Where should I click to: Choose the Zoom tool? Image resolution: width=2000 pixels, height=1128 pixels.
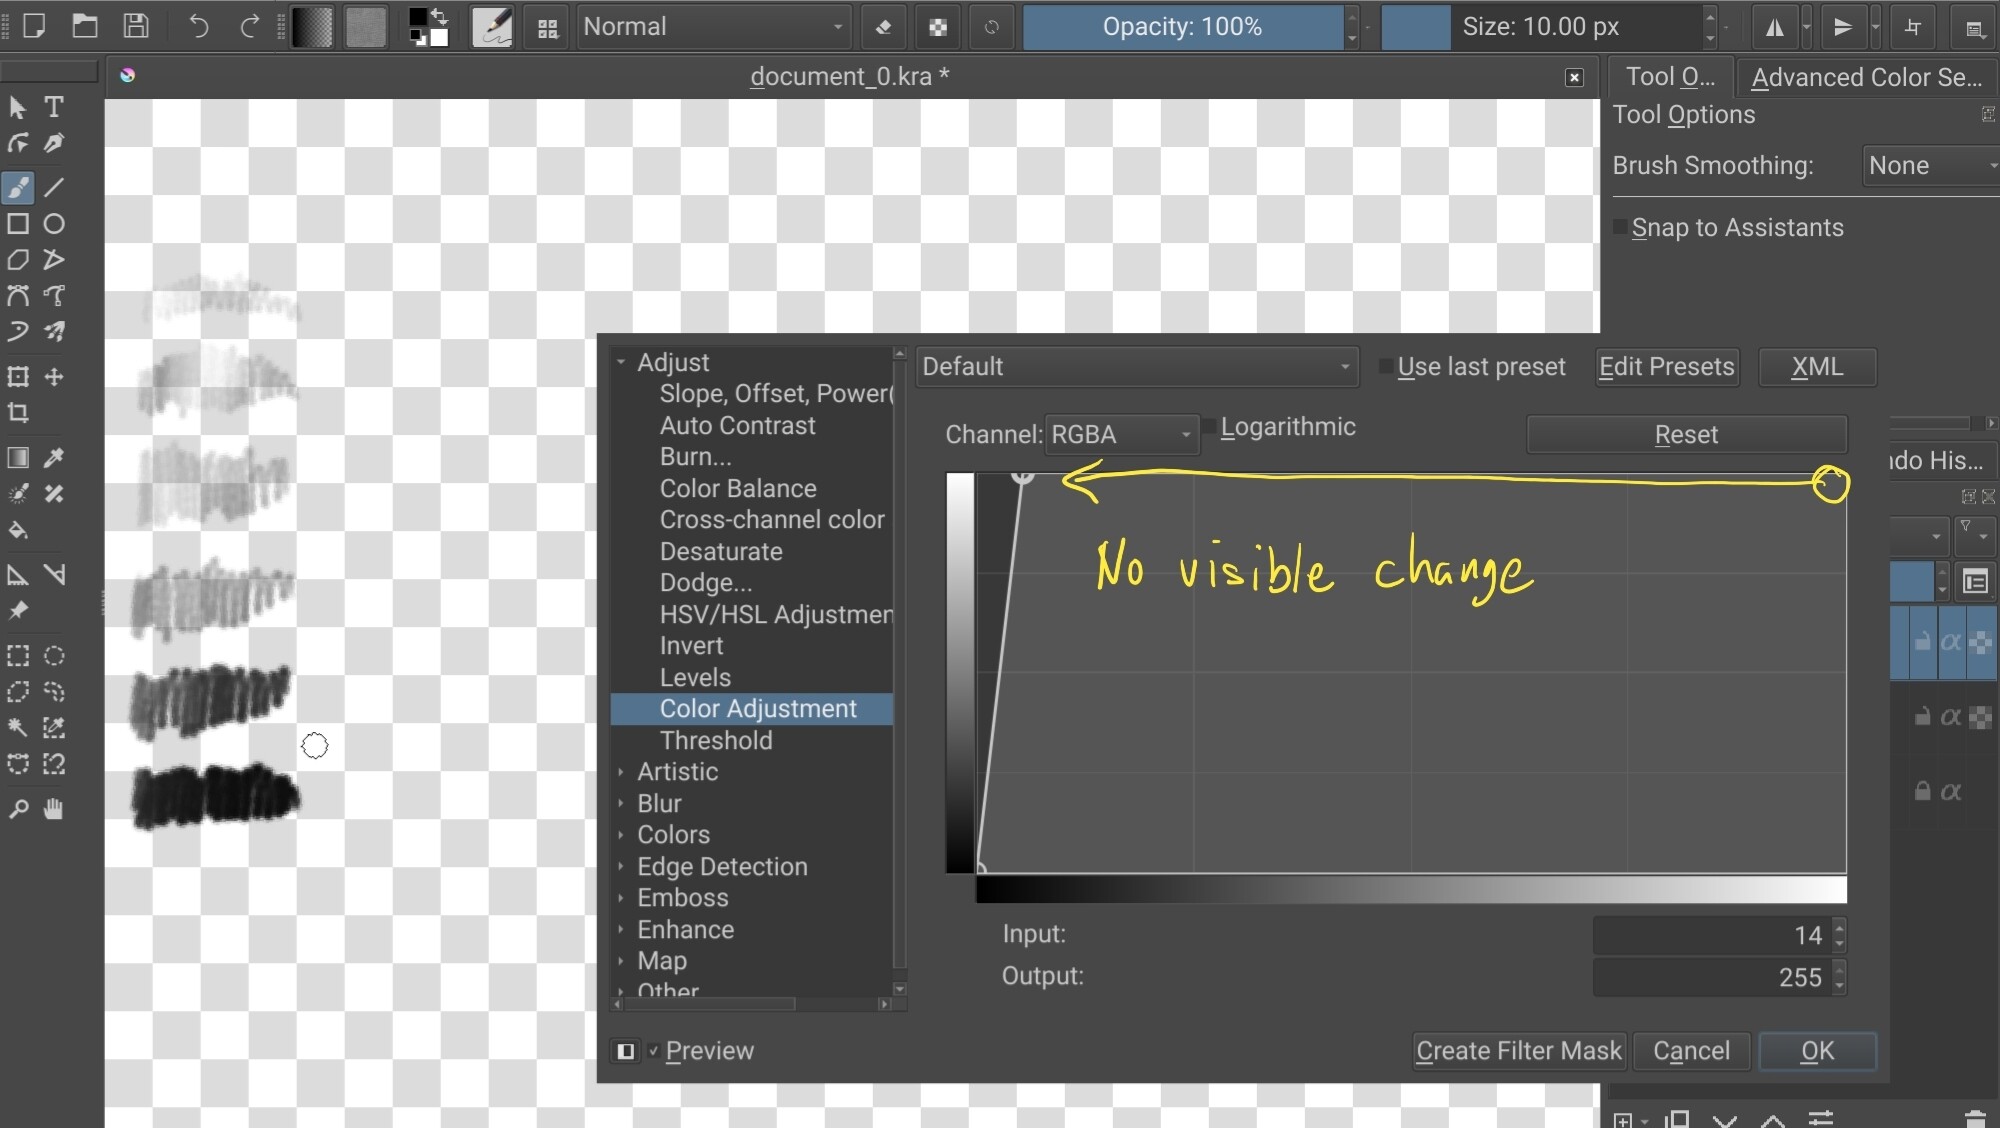pos(18,809)
